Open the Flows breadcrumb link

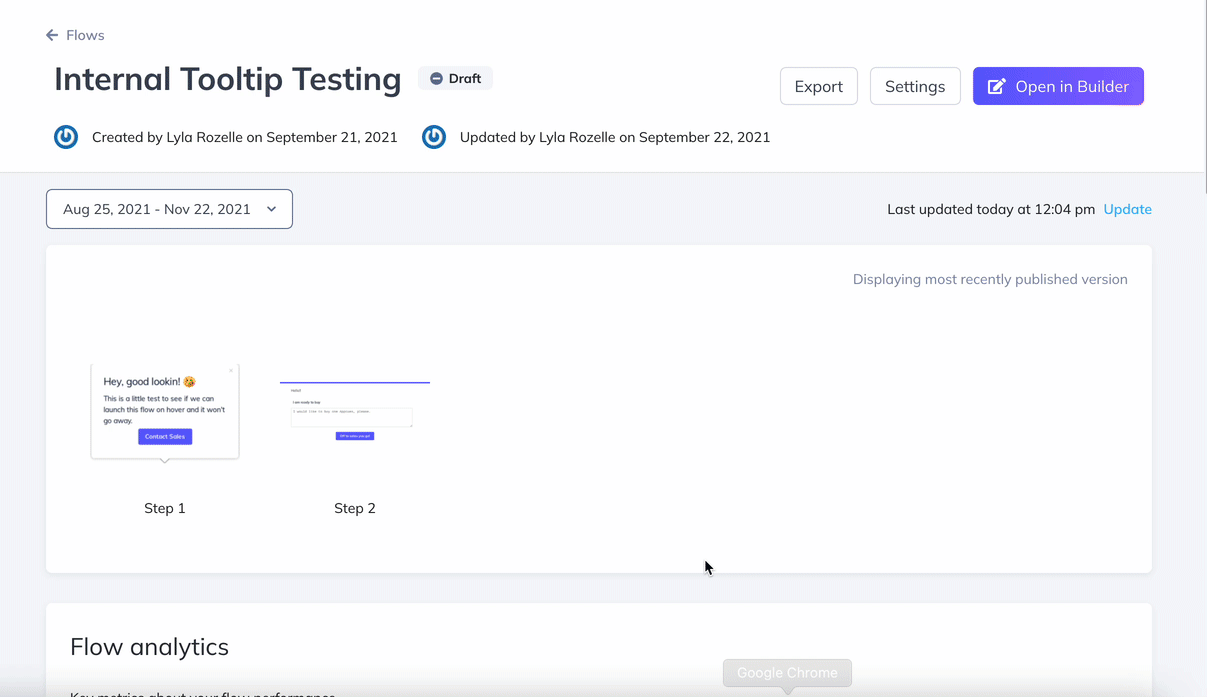click(85, 35)
